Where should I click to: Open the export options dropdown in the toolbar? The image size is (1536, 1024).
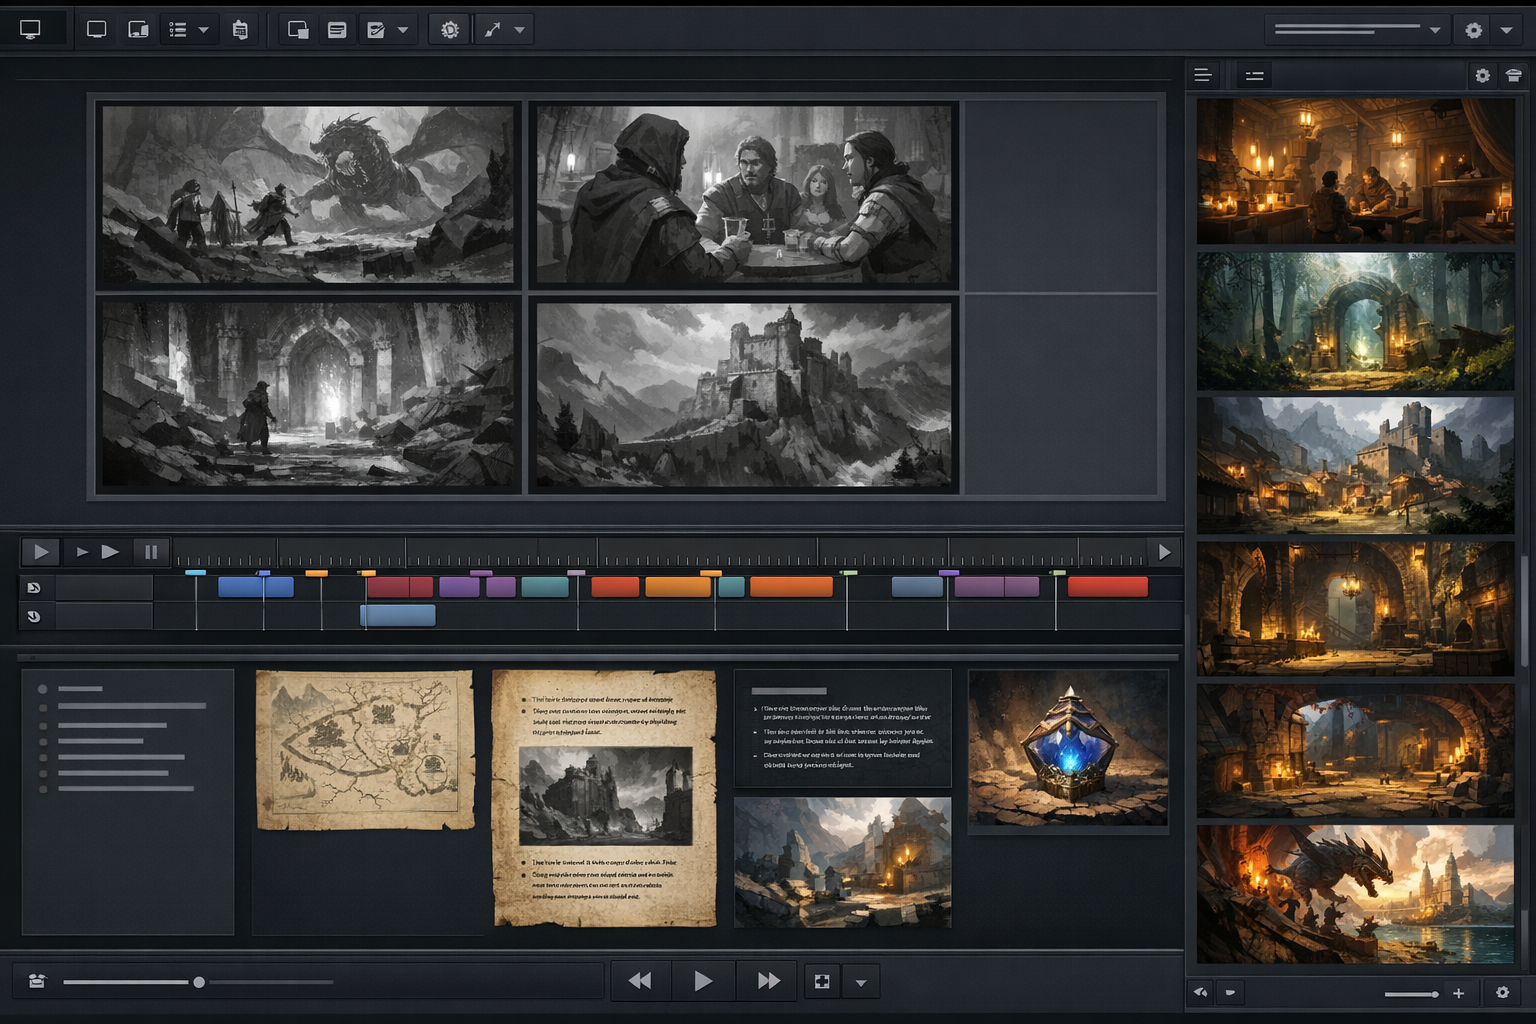pyautogui.click(x=519, y=29)
